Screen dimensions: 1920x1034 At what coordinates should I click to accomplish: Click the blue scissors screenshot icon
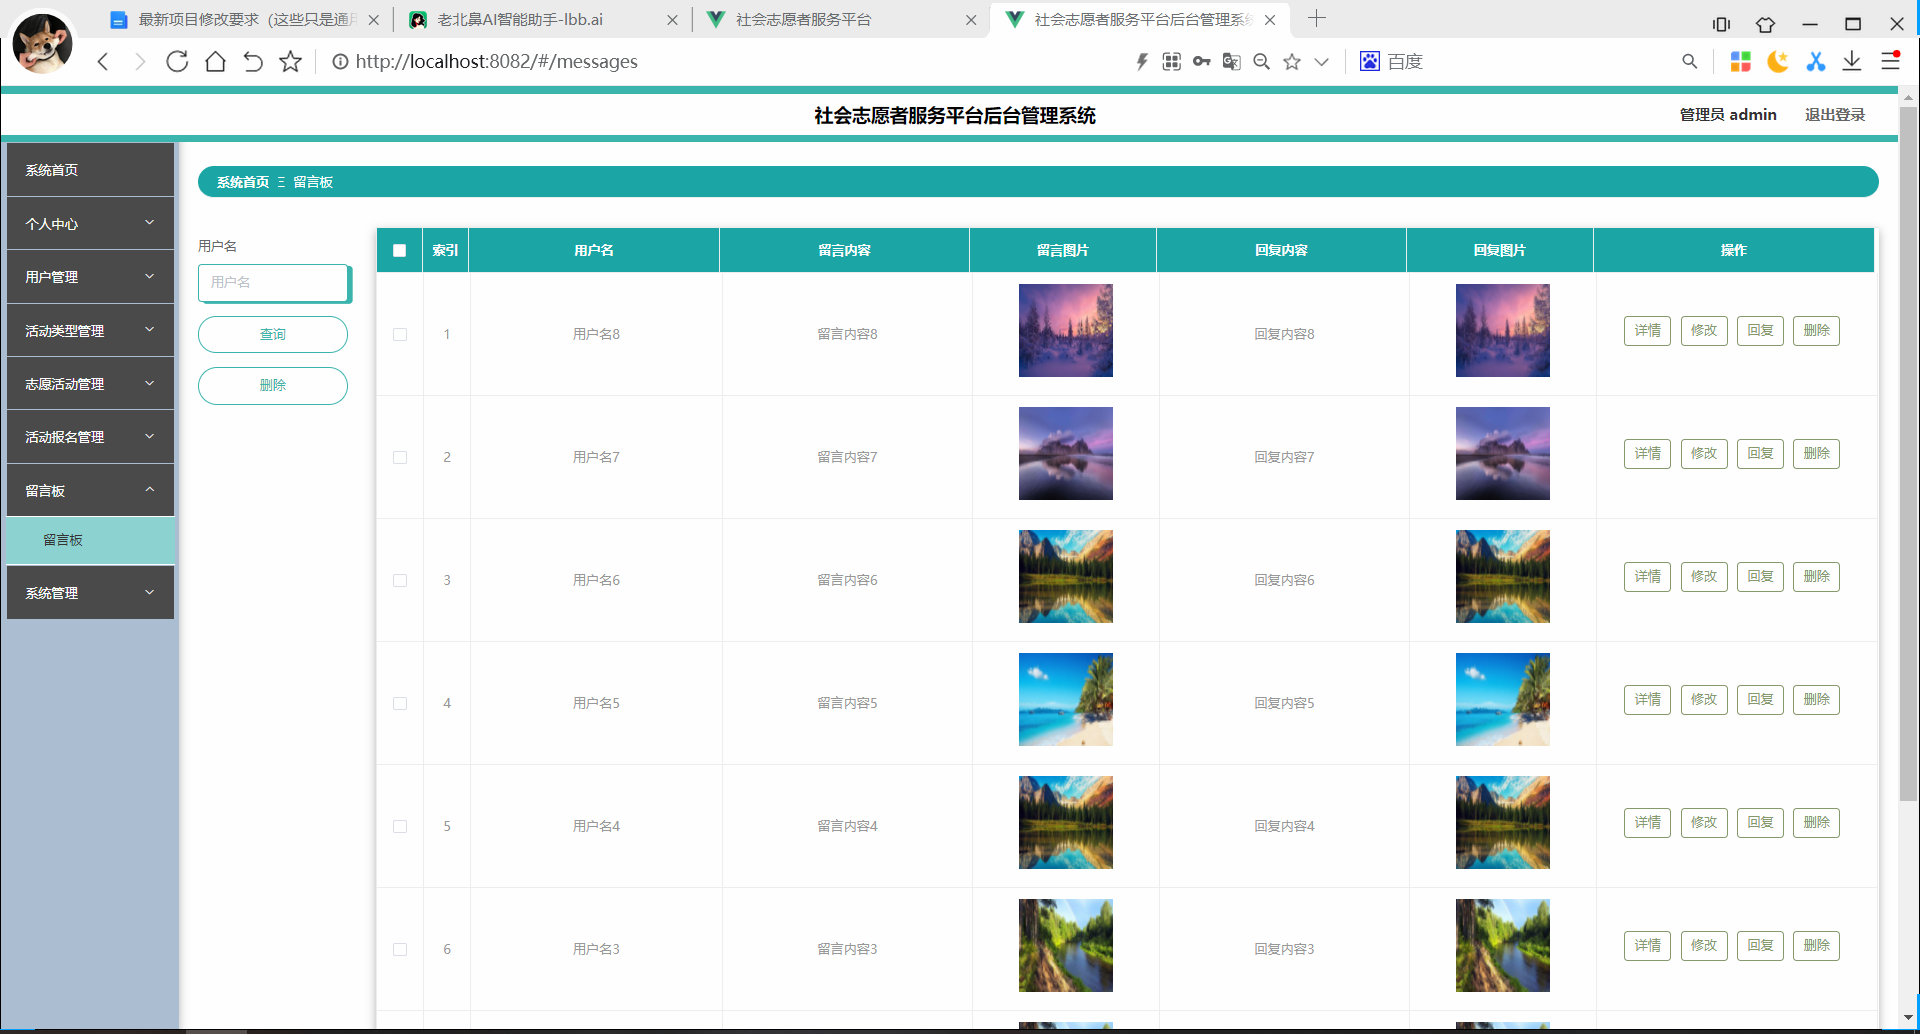tap(1816, 62)
